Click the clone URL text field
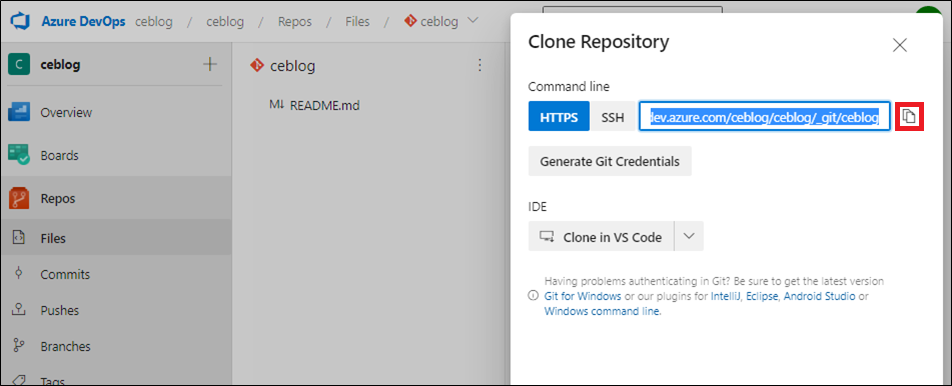952x386 pixels. tap(764, 117)
